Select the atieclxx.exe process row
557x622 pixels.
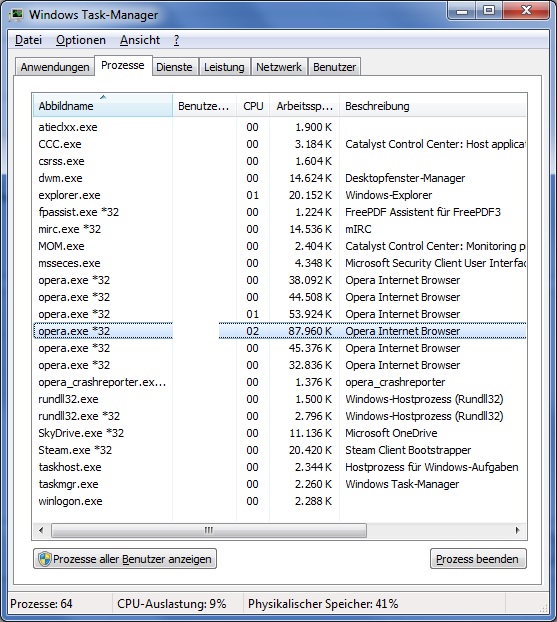(x=280, y=127)
